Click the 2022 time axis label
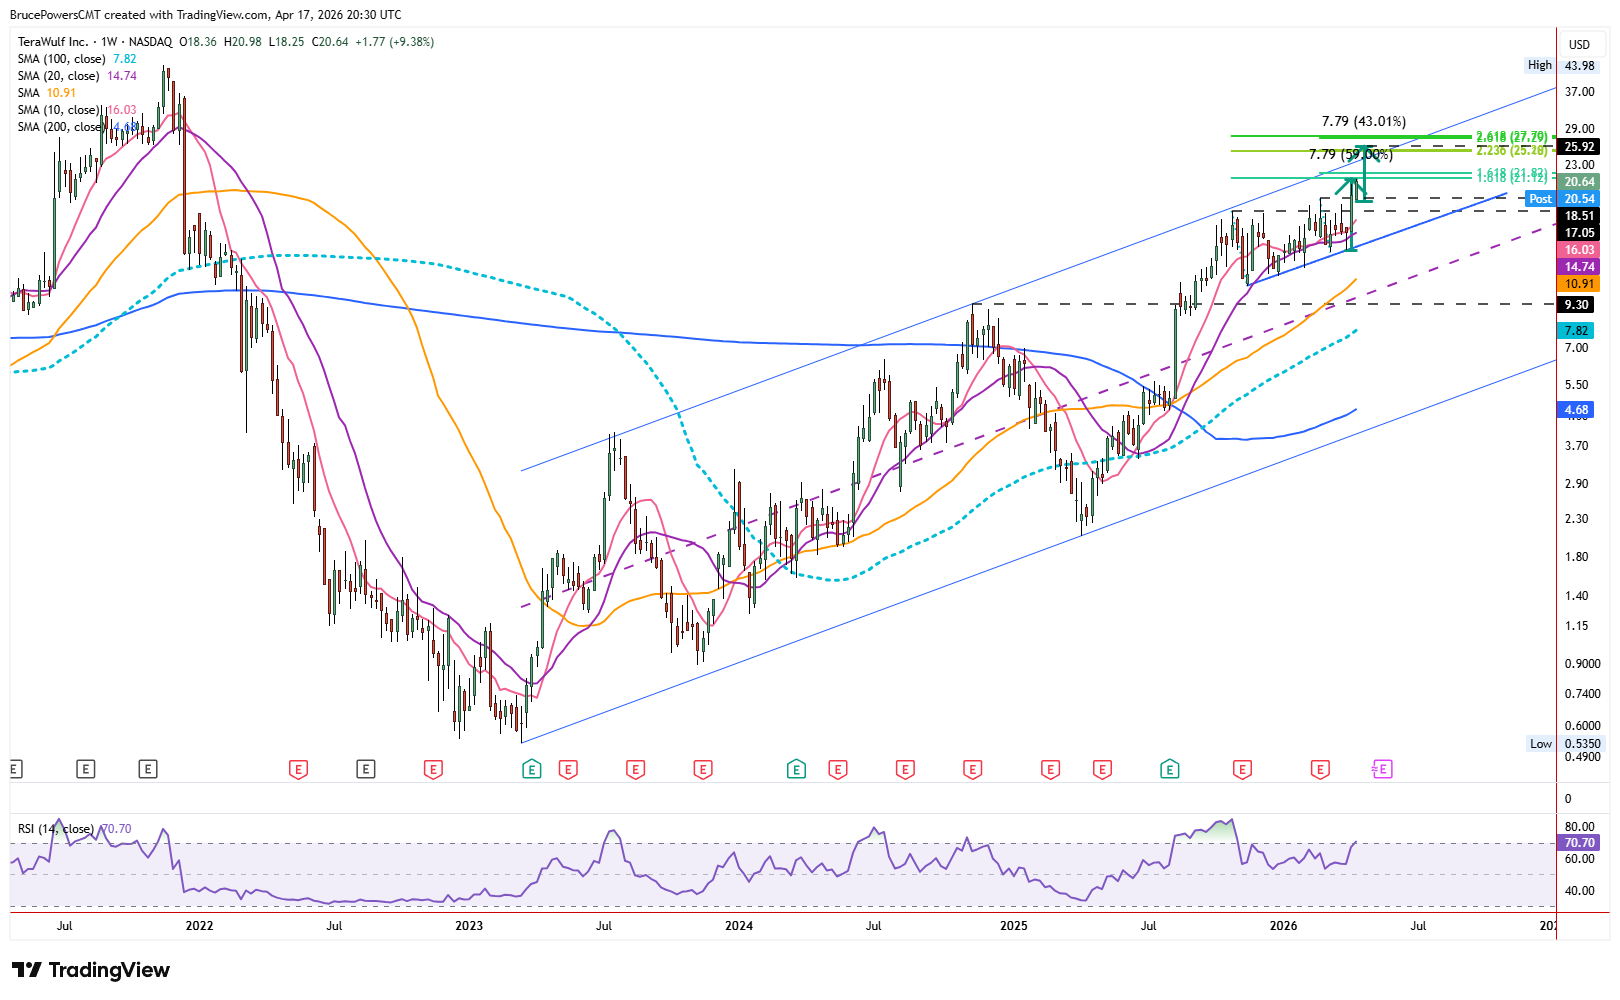The height and width of the screenshot is (1000, 1620). (199, 926)
